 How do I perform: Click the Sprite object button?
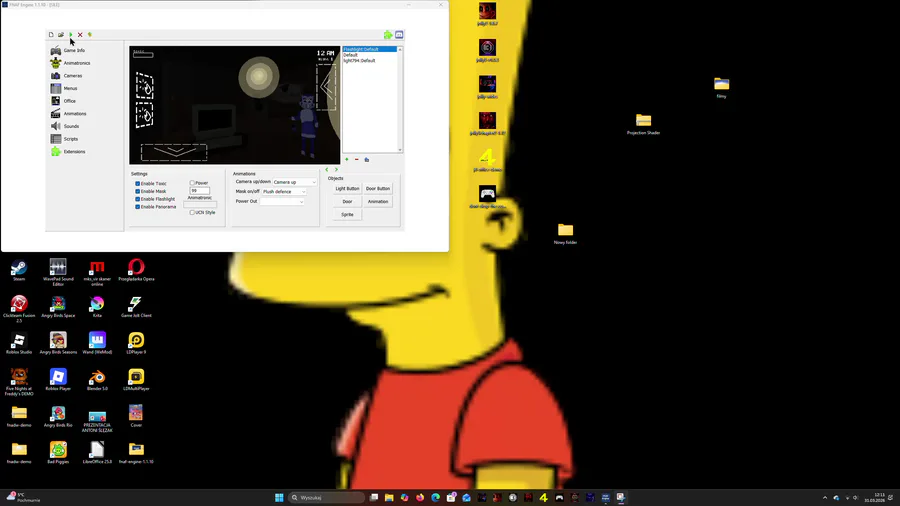[347, 215]
